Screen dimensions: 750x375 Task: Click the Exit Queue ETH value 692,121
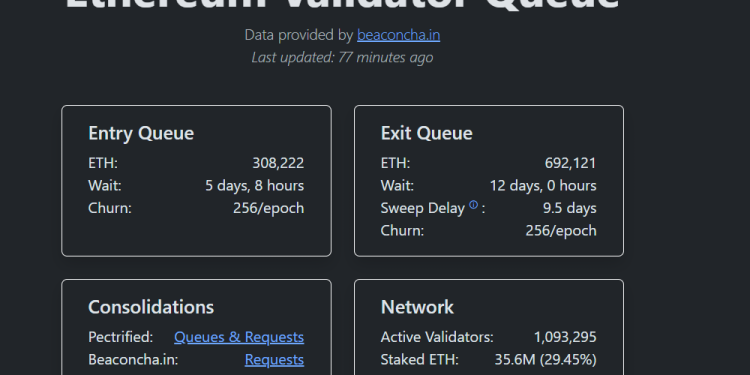tap(571, 163)
